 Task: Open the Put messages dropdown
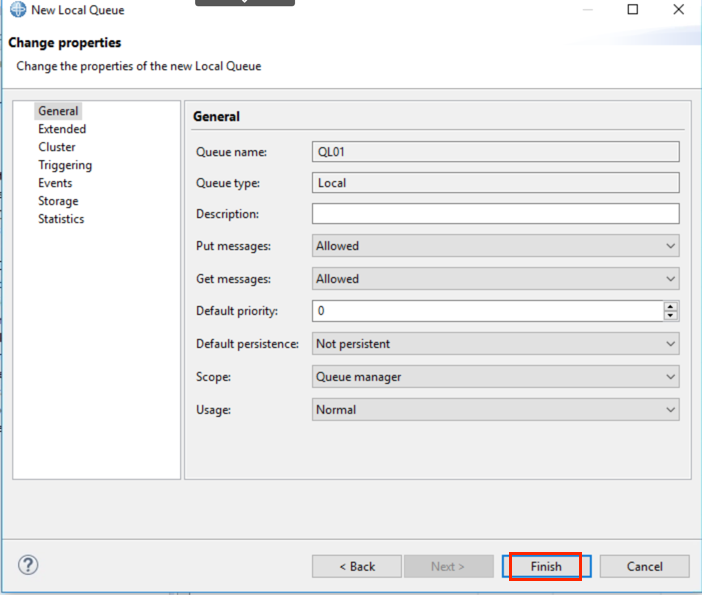(x=496, y=246)
